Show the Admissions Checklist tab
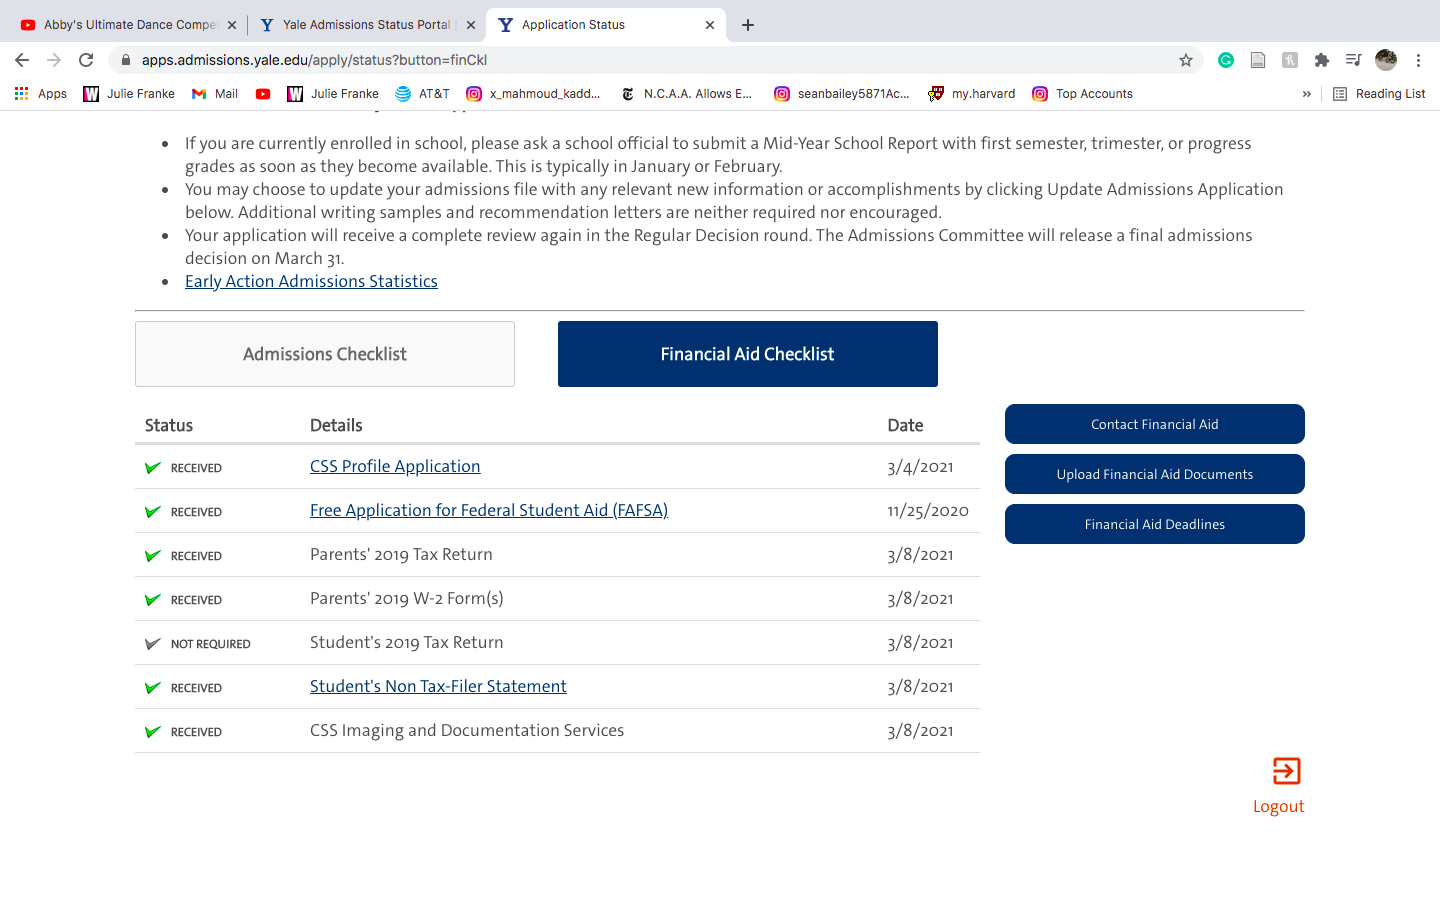 coord(325,354)
